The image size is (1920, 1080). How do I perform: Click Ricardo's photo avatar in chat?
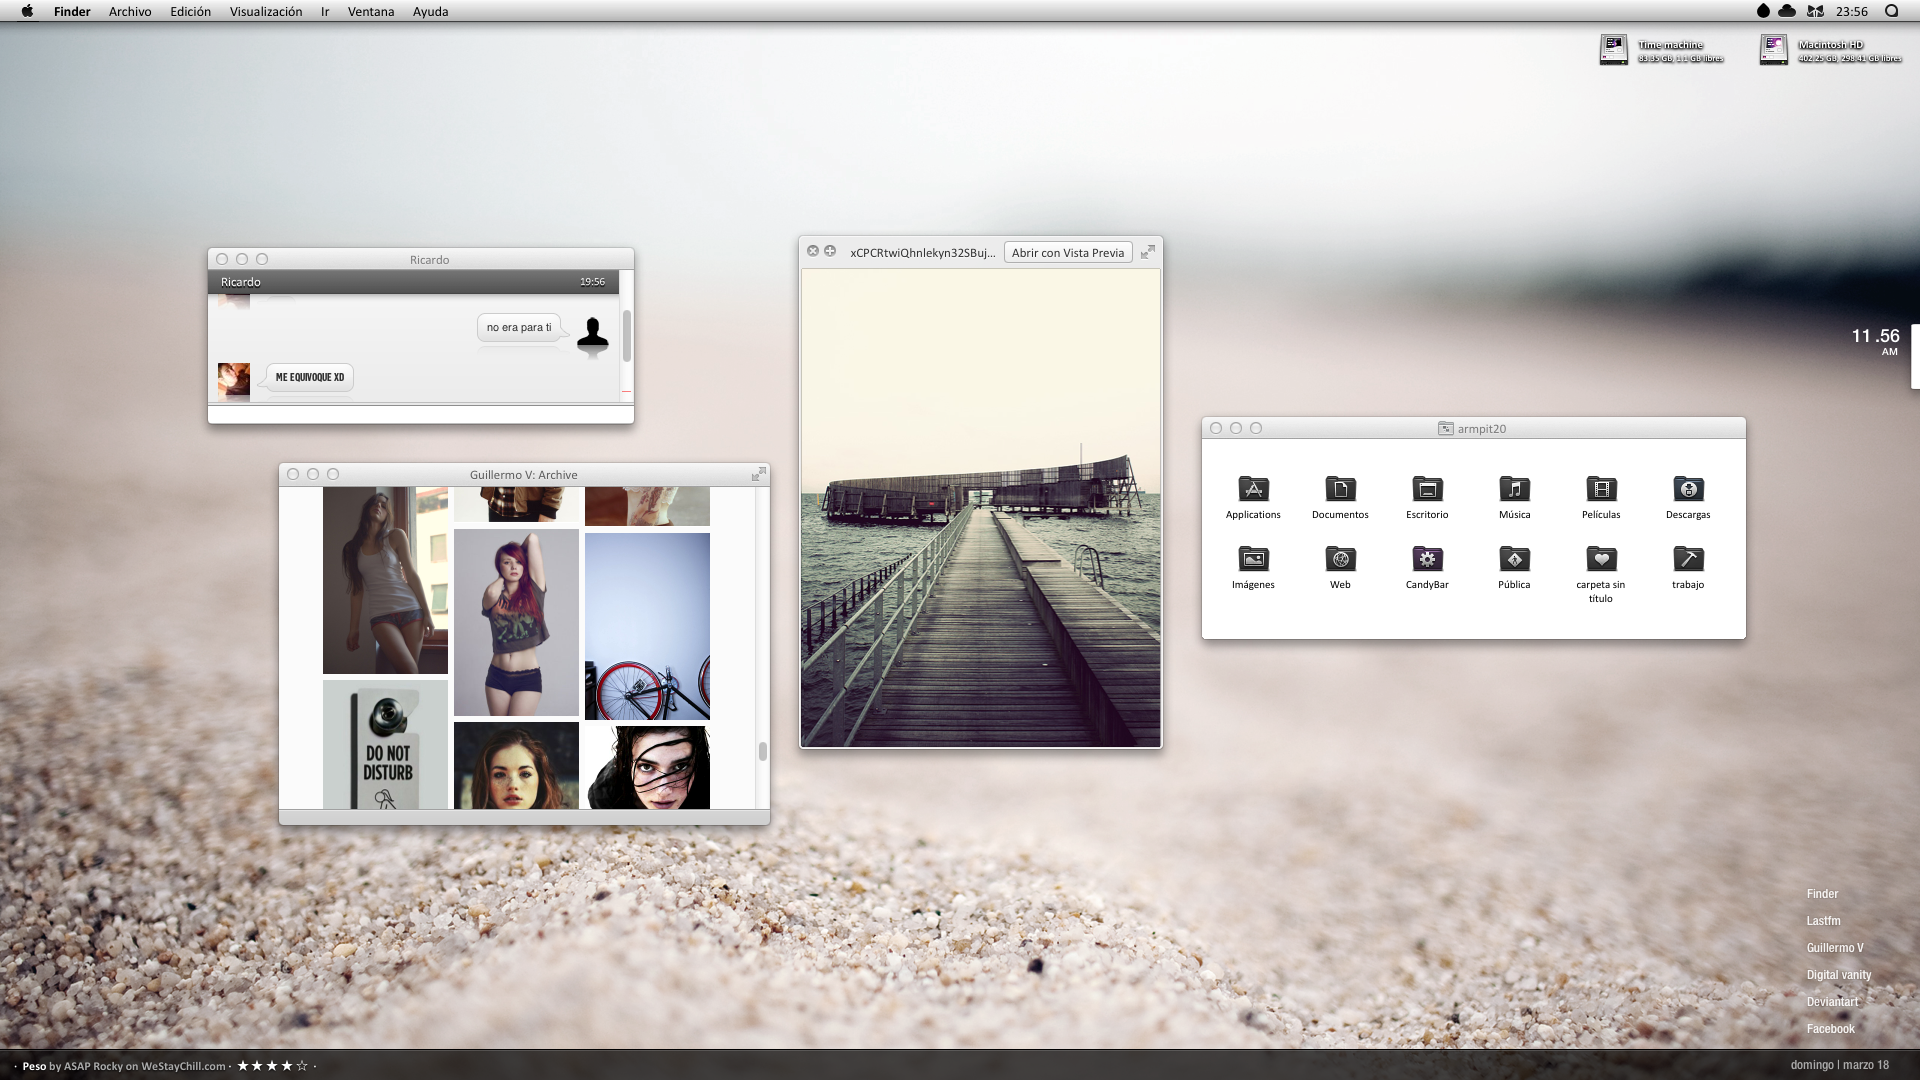point(234,380)
